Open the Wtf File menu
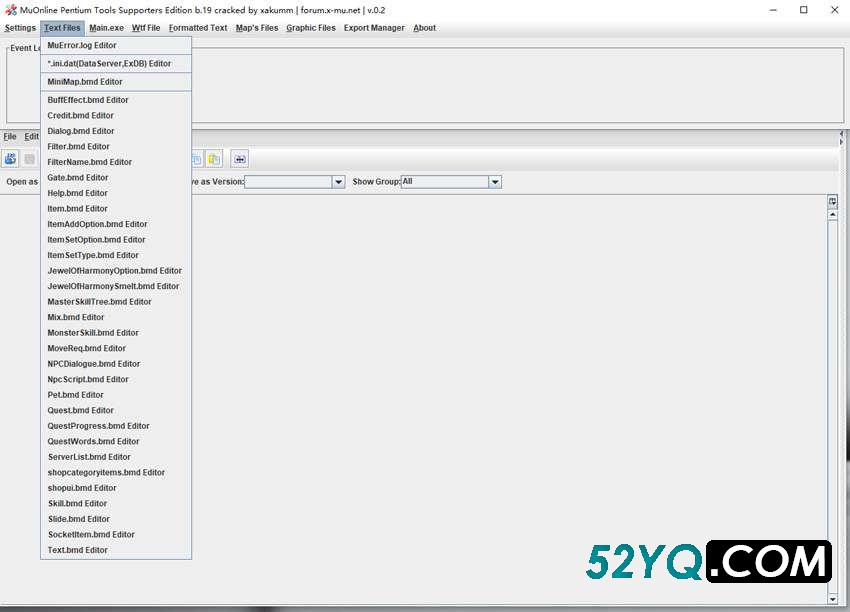Screen dimensions: 850x612 pyautogui.click(x=146, y=28)
